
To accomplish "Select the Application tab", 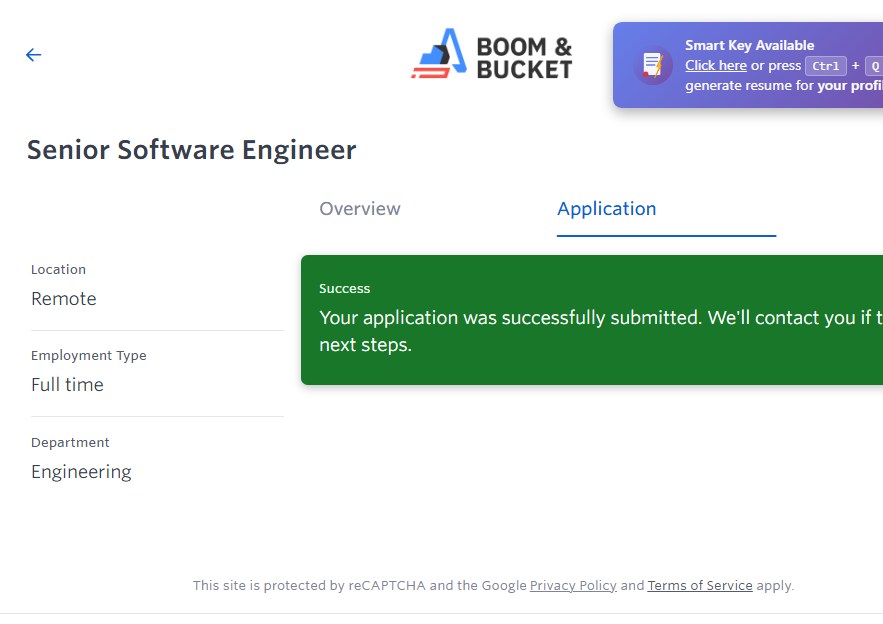I will tap(607, 209).
